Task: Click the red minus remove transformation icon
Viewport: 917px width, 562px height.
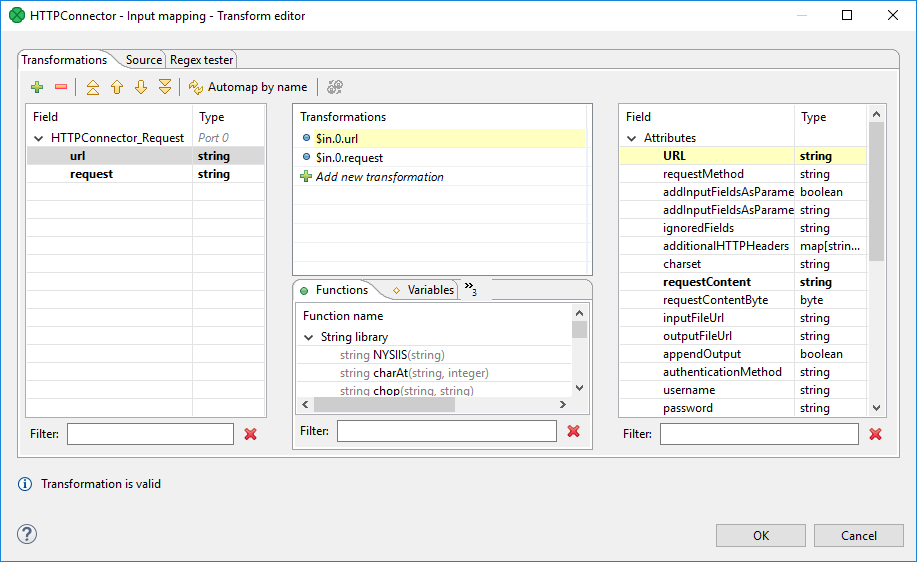Action: pos(61,87)
